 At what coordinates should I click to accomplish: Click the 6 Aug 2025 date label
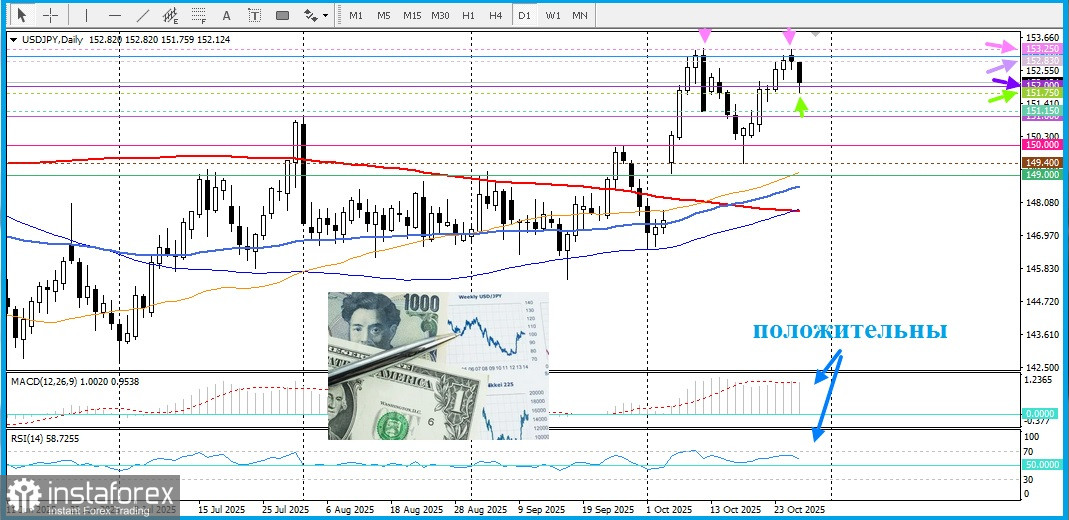[x=350, y=509]
